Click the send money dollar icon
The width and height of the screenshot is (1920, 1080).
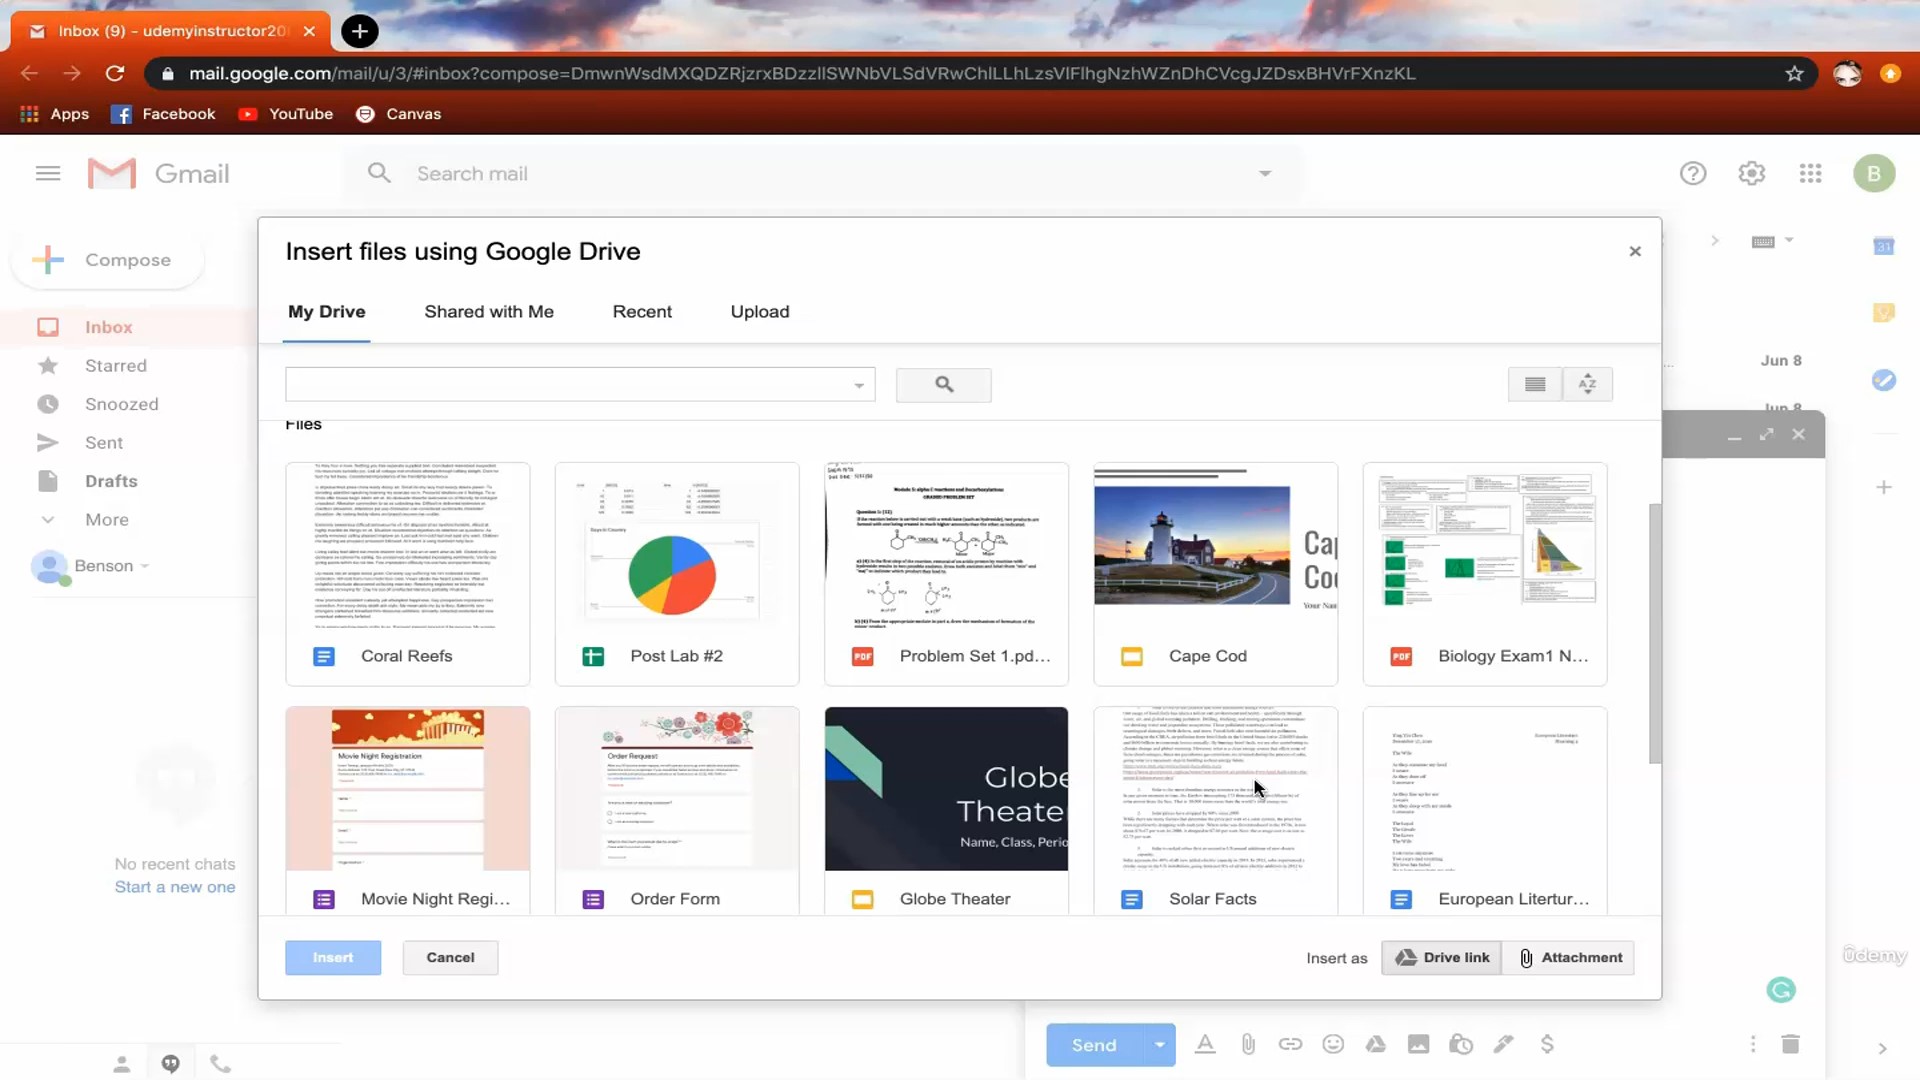[x=1547, y=1044]
